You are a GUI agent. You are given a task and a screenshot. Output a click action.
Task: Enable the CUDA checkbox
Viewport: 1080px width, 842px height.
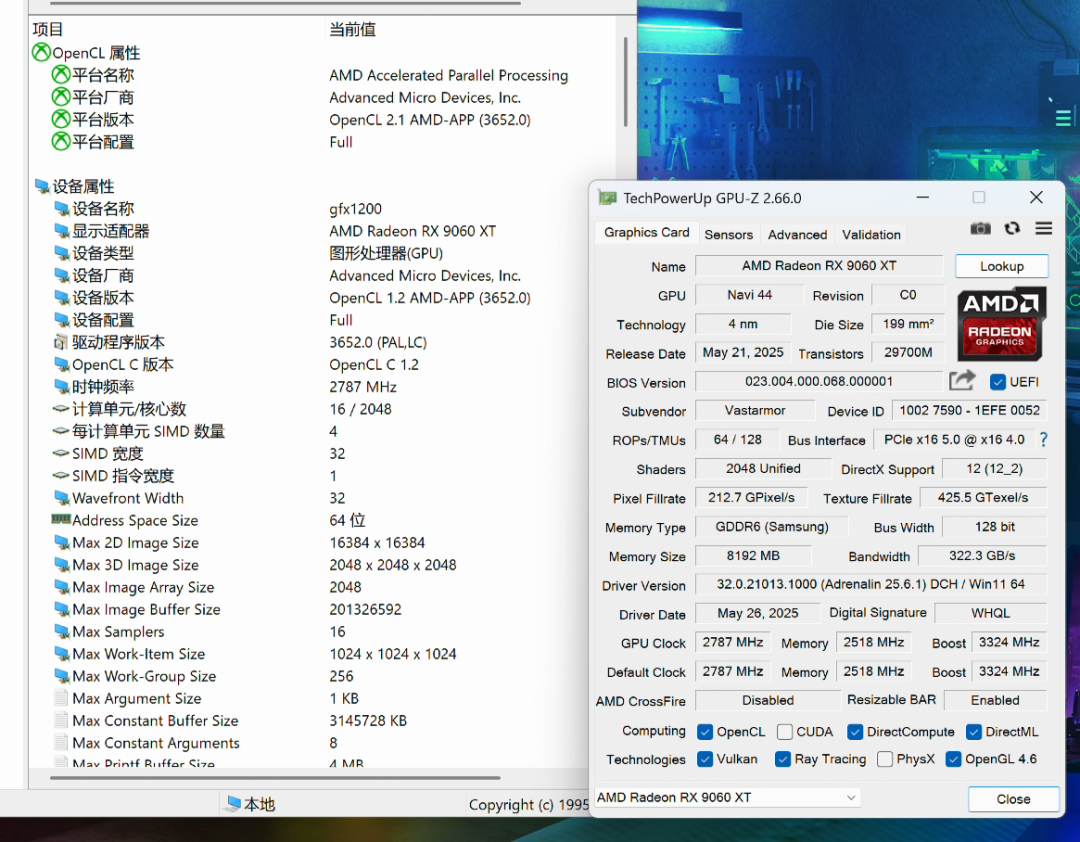pyautogui.click(x=785, y=732)
